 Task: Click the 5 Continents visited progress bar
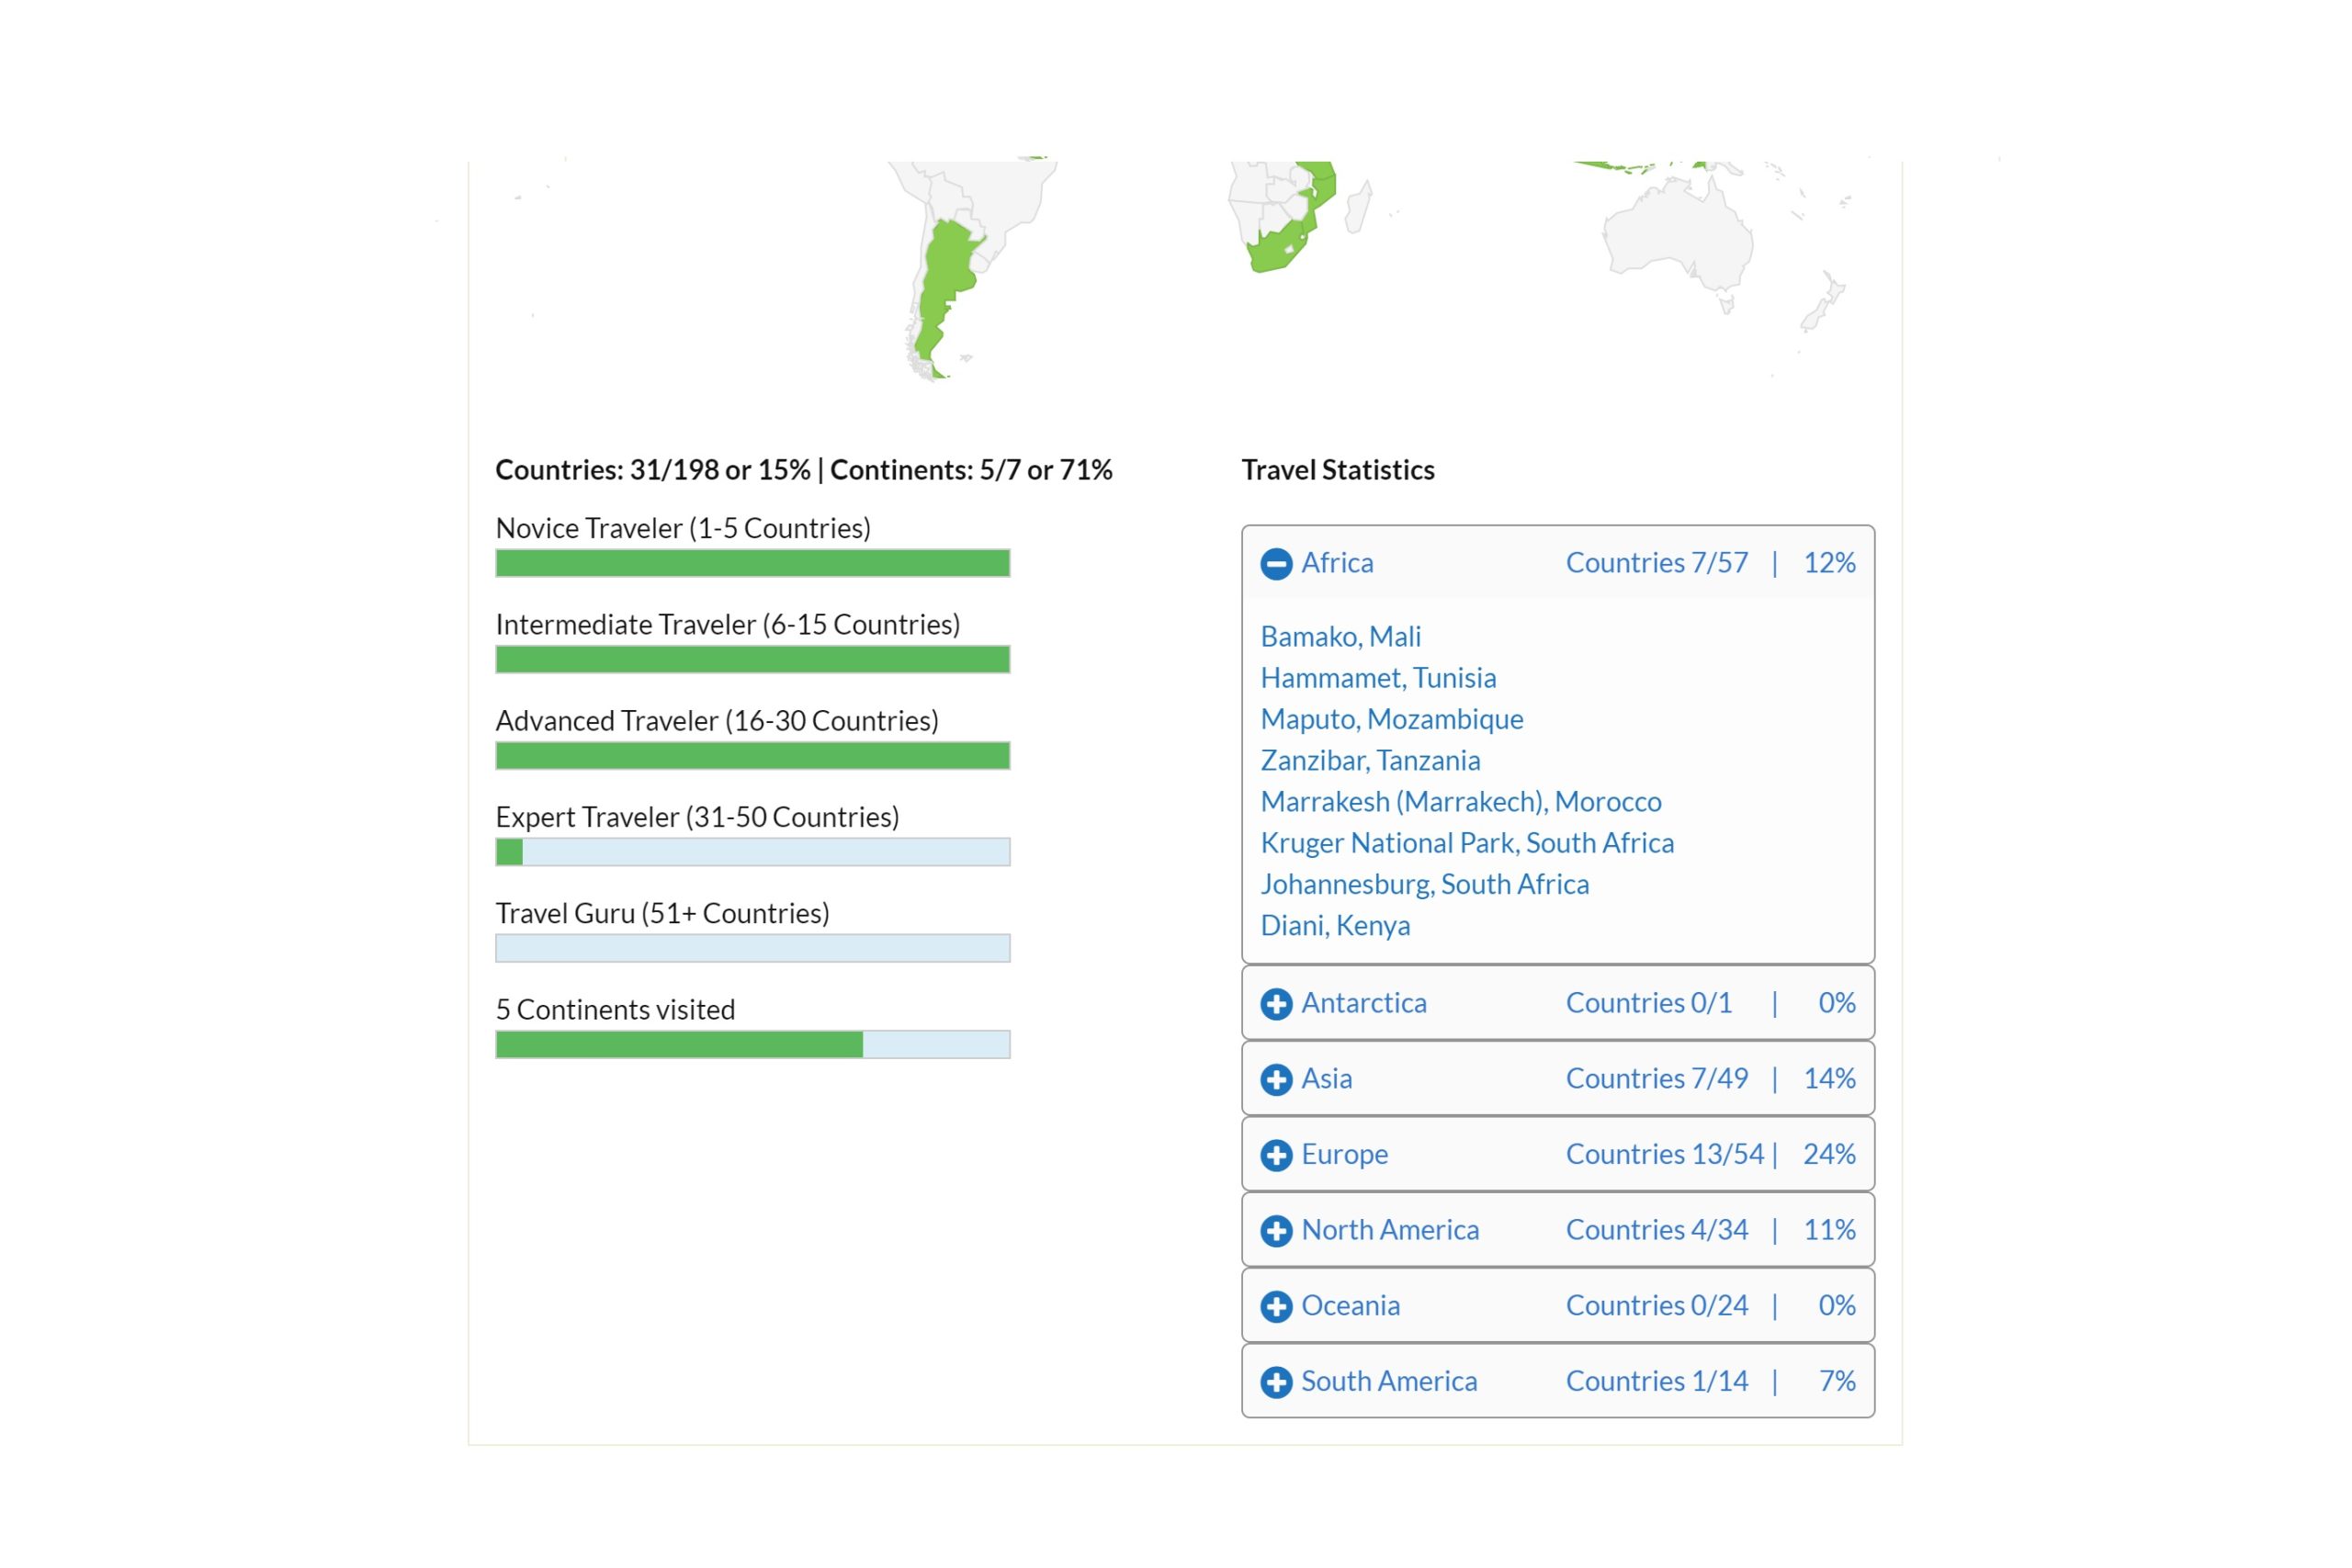click(x=753, y=1045)
